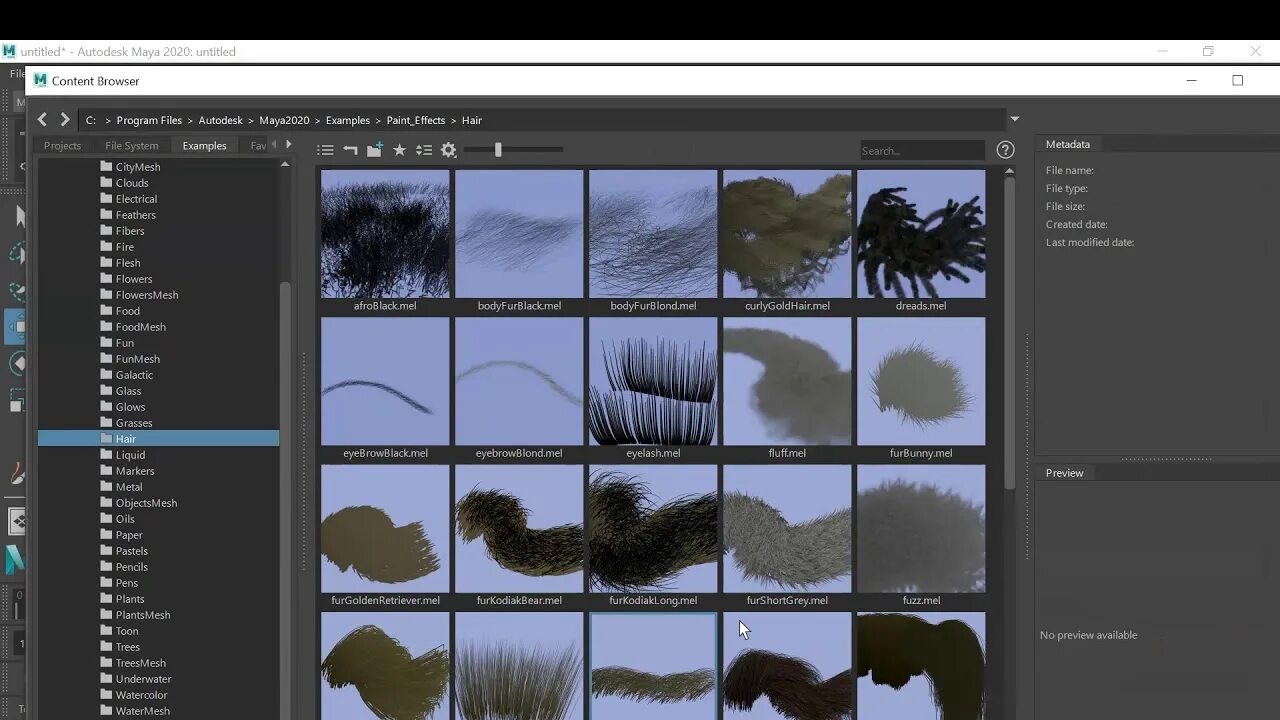
Task: Select the highlighted Hair folder
Action: (x=158, y=439)
